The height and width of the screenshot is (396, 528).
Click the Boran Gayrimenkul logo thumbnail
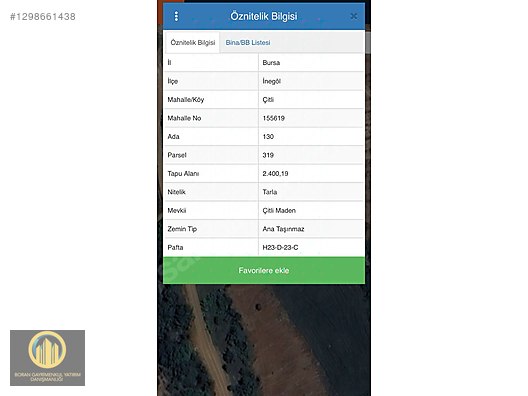click(47, 358)
